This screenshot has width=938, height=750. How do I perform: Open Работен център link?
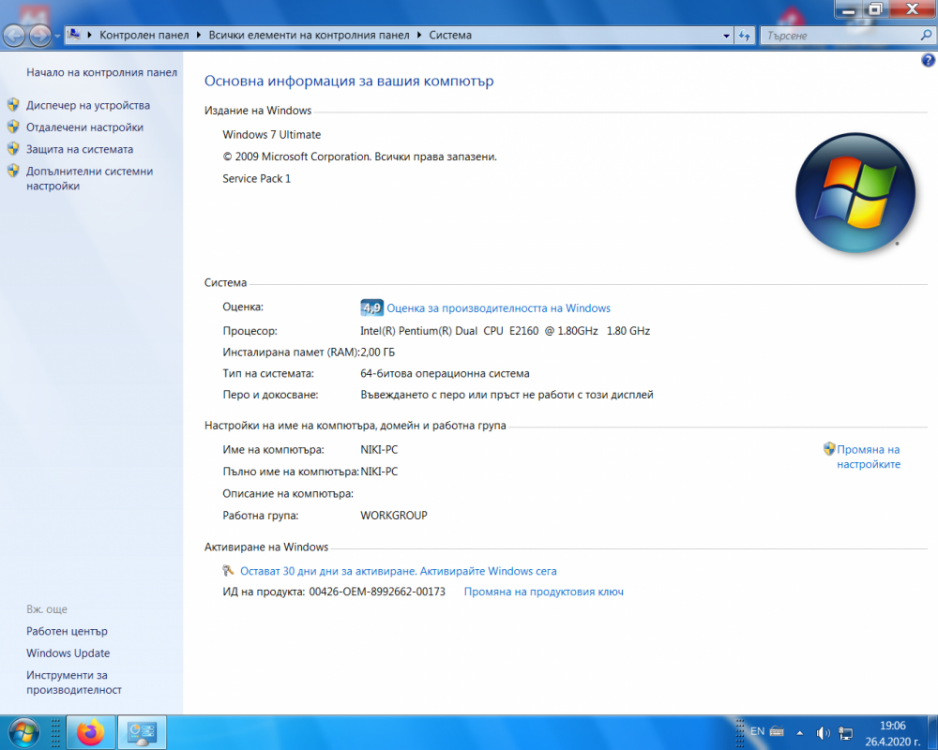pos(67,631)
